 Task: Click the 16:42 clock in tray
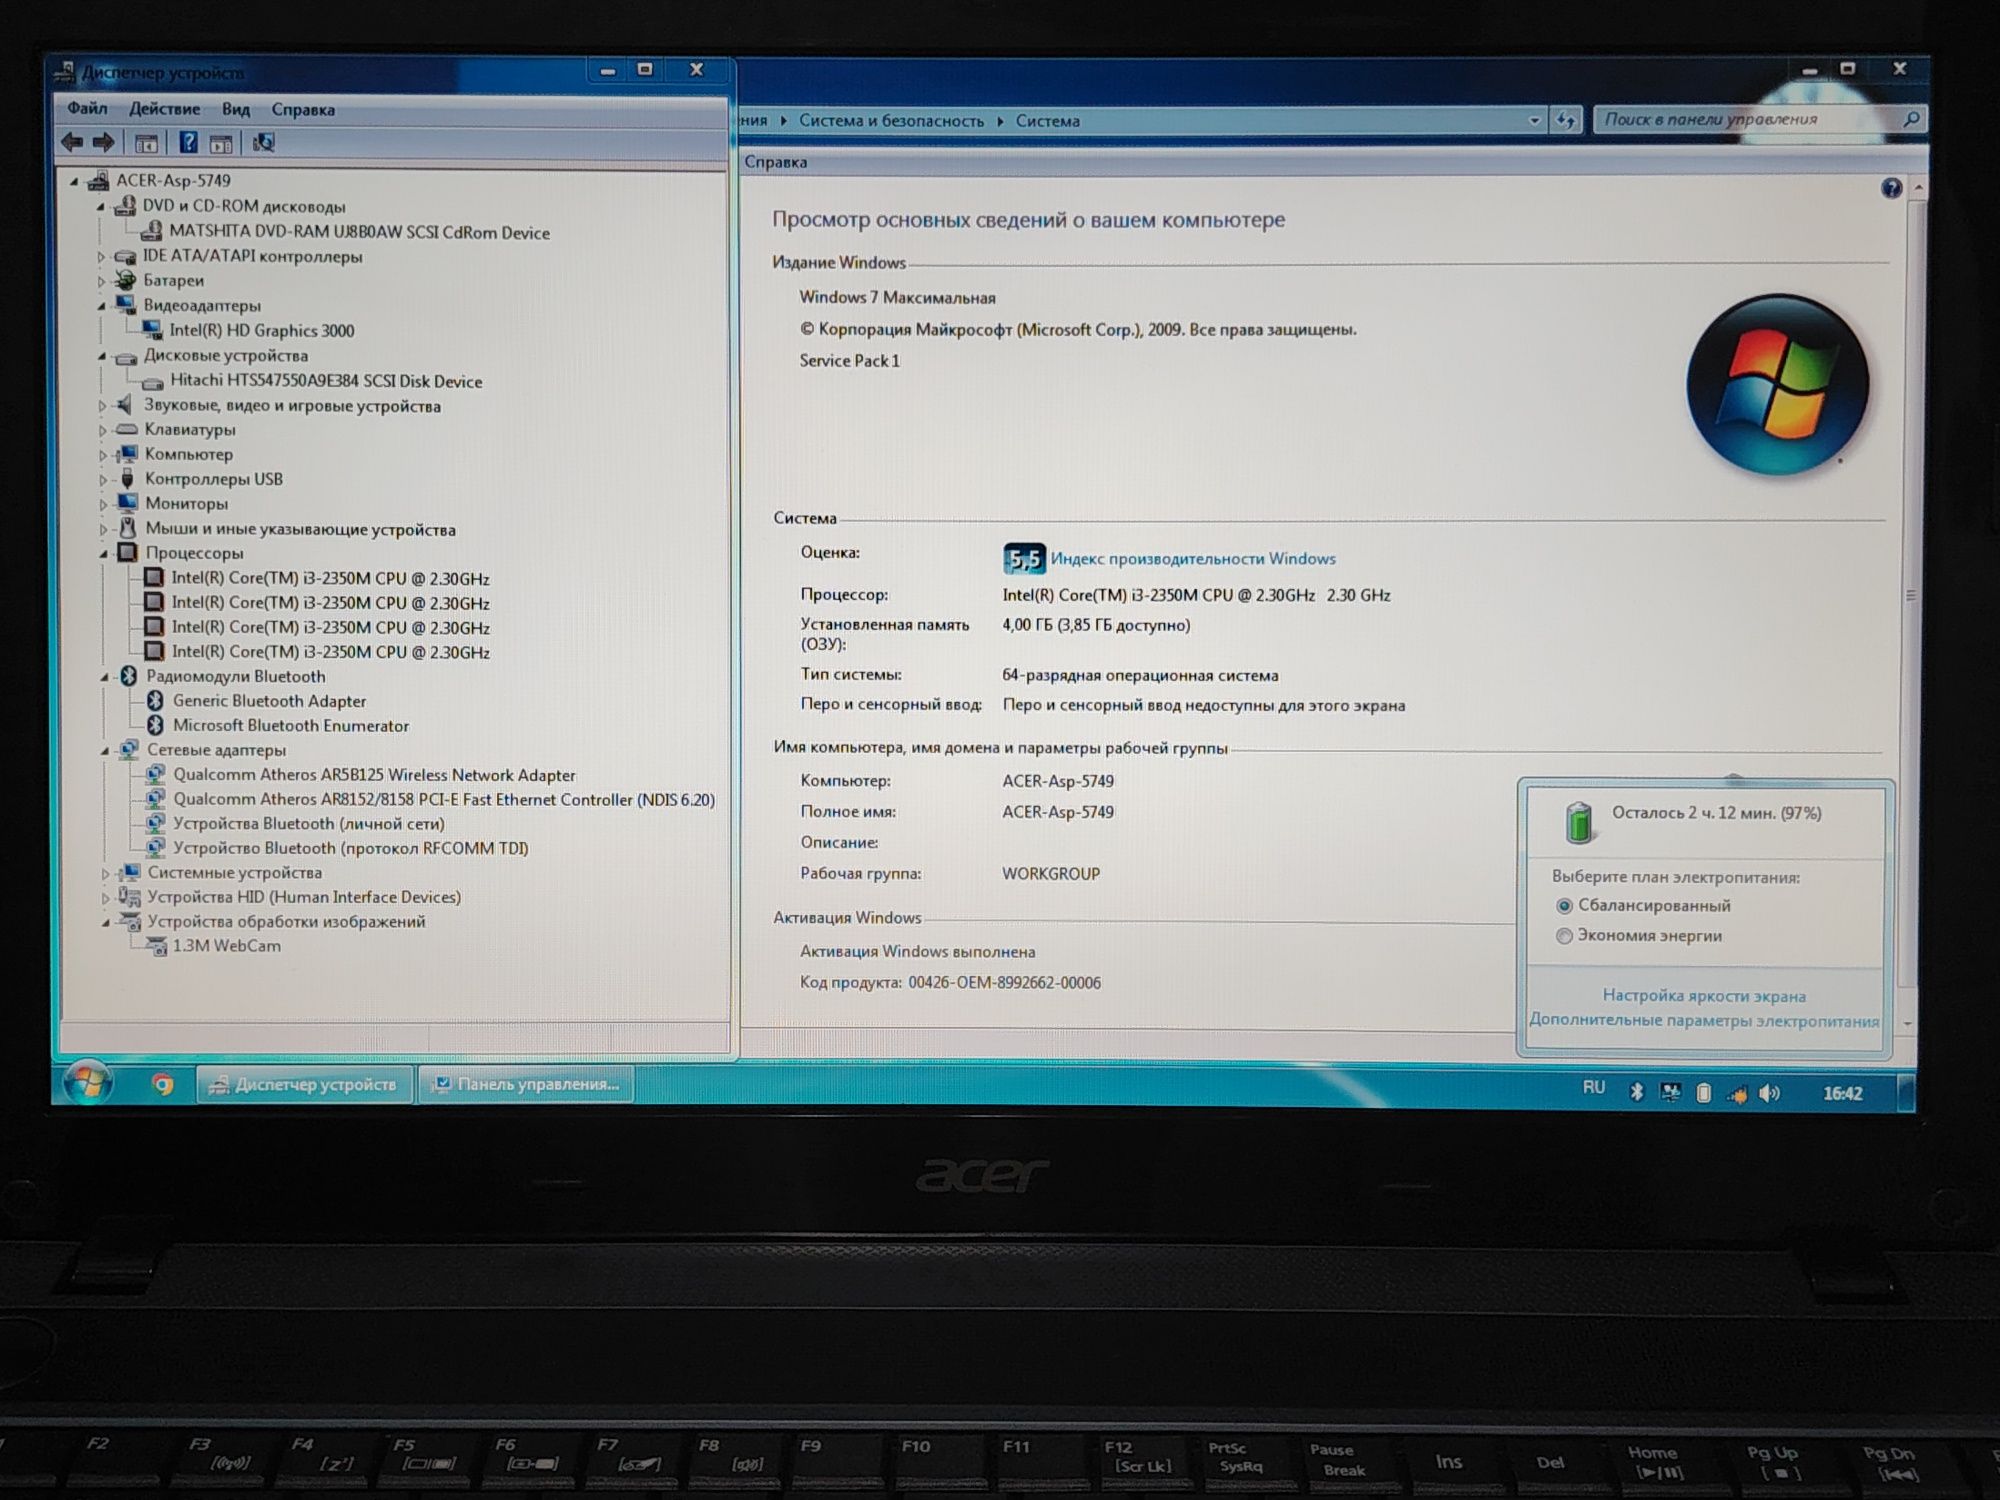1842,1093
